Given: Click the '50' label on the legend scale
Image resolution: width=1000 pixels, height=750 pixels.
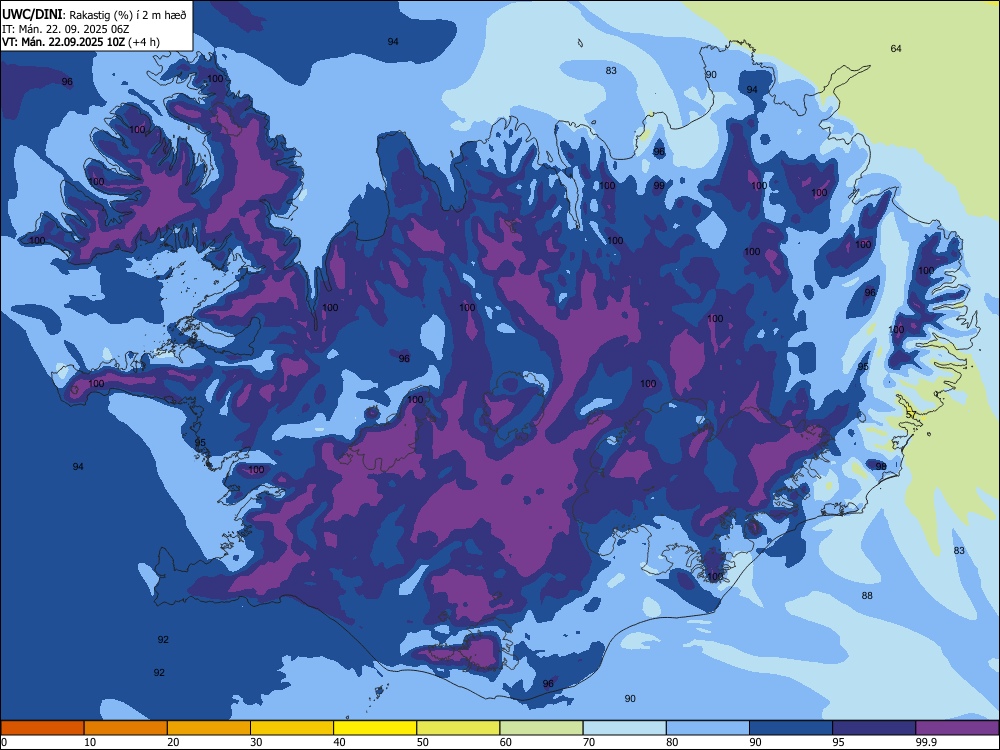Looking at the screenshot, I should point(422,742).
